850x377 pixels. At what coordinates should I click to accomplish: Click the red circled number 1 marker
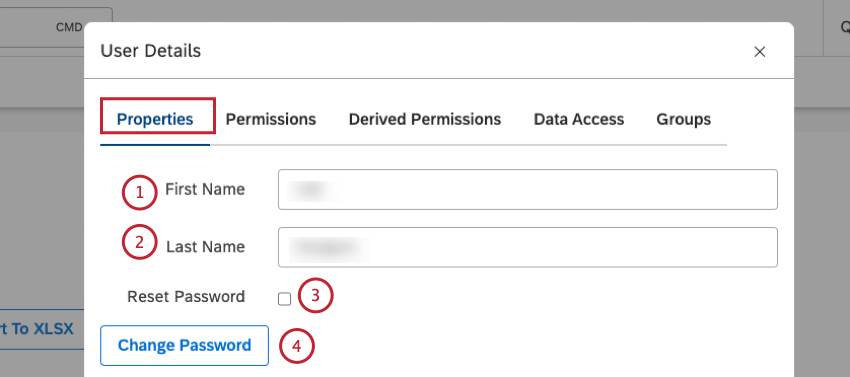(x=139, y=192)
